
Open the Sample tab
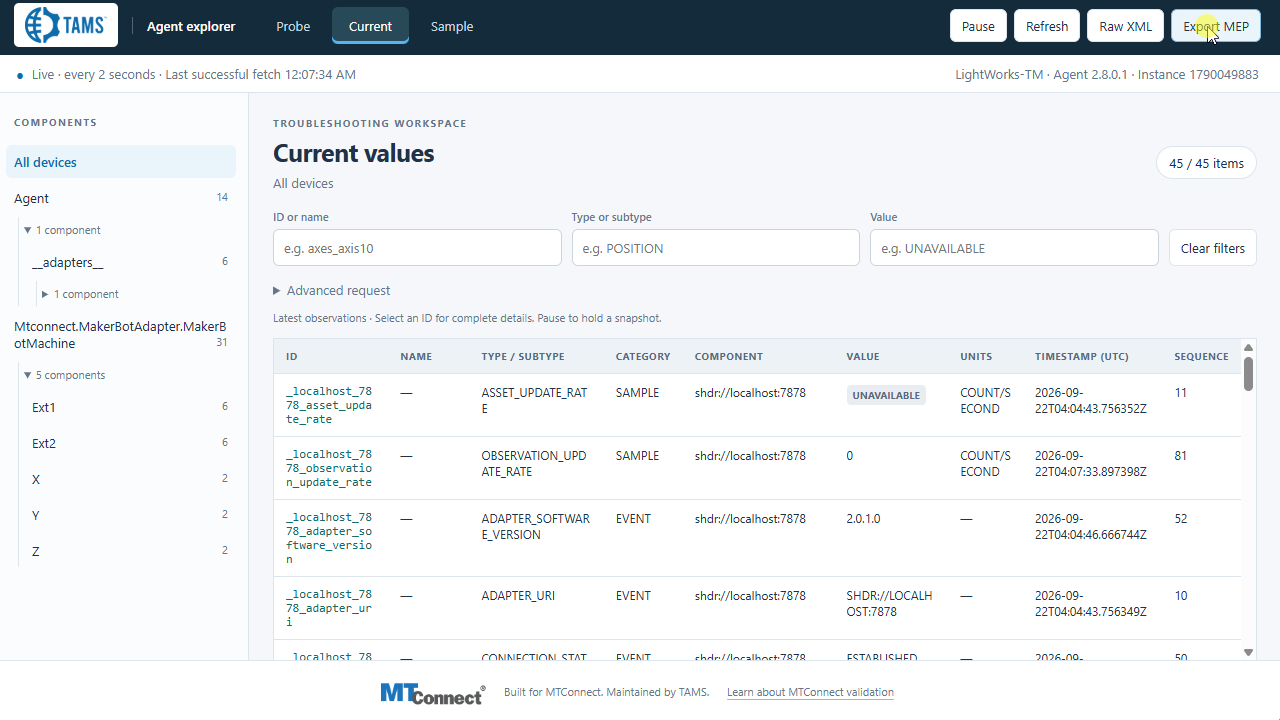(x=452, y=26)
